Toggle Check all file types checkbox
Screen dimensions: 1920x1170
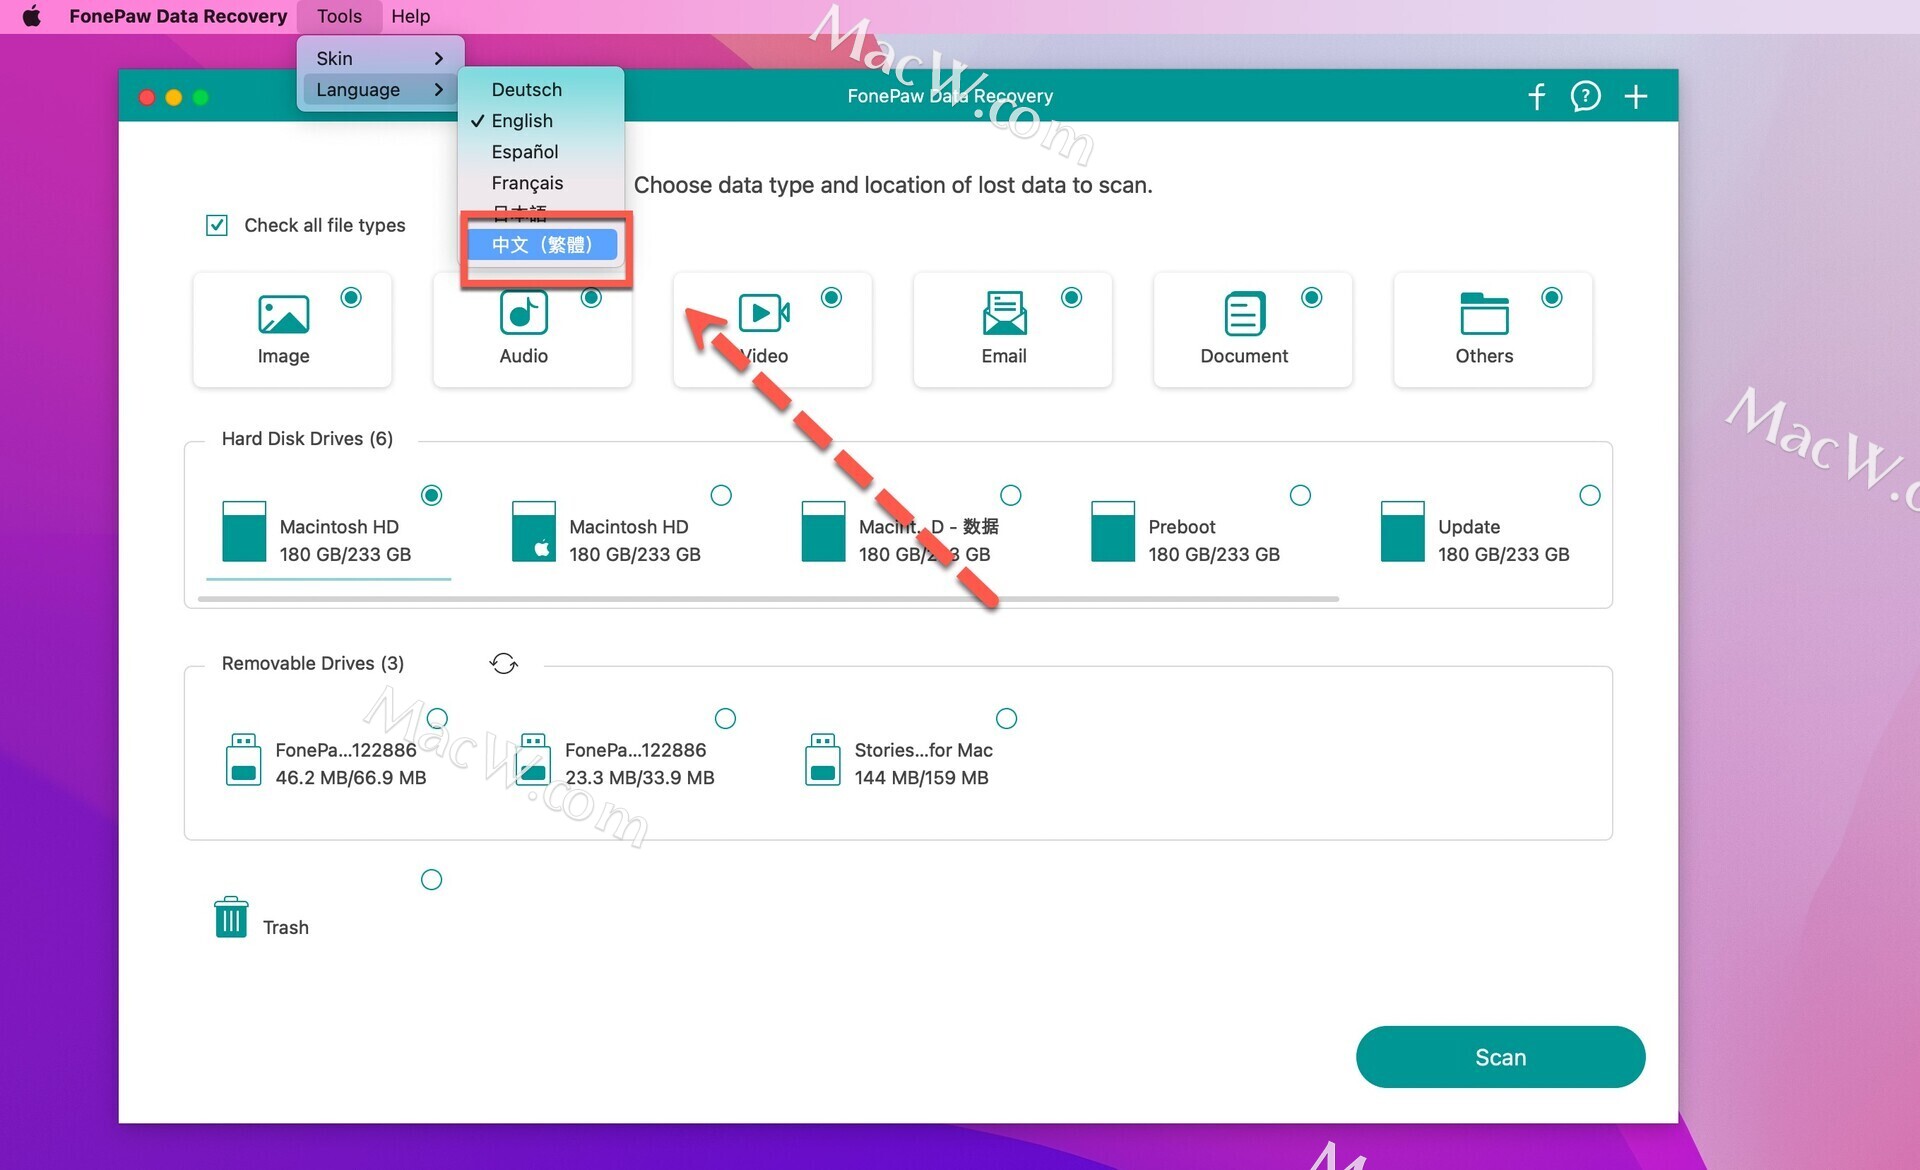coord(216,225)
